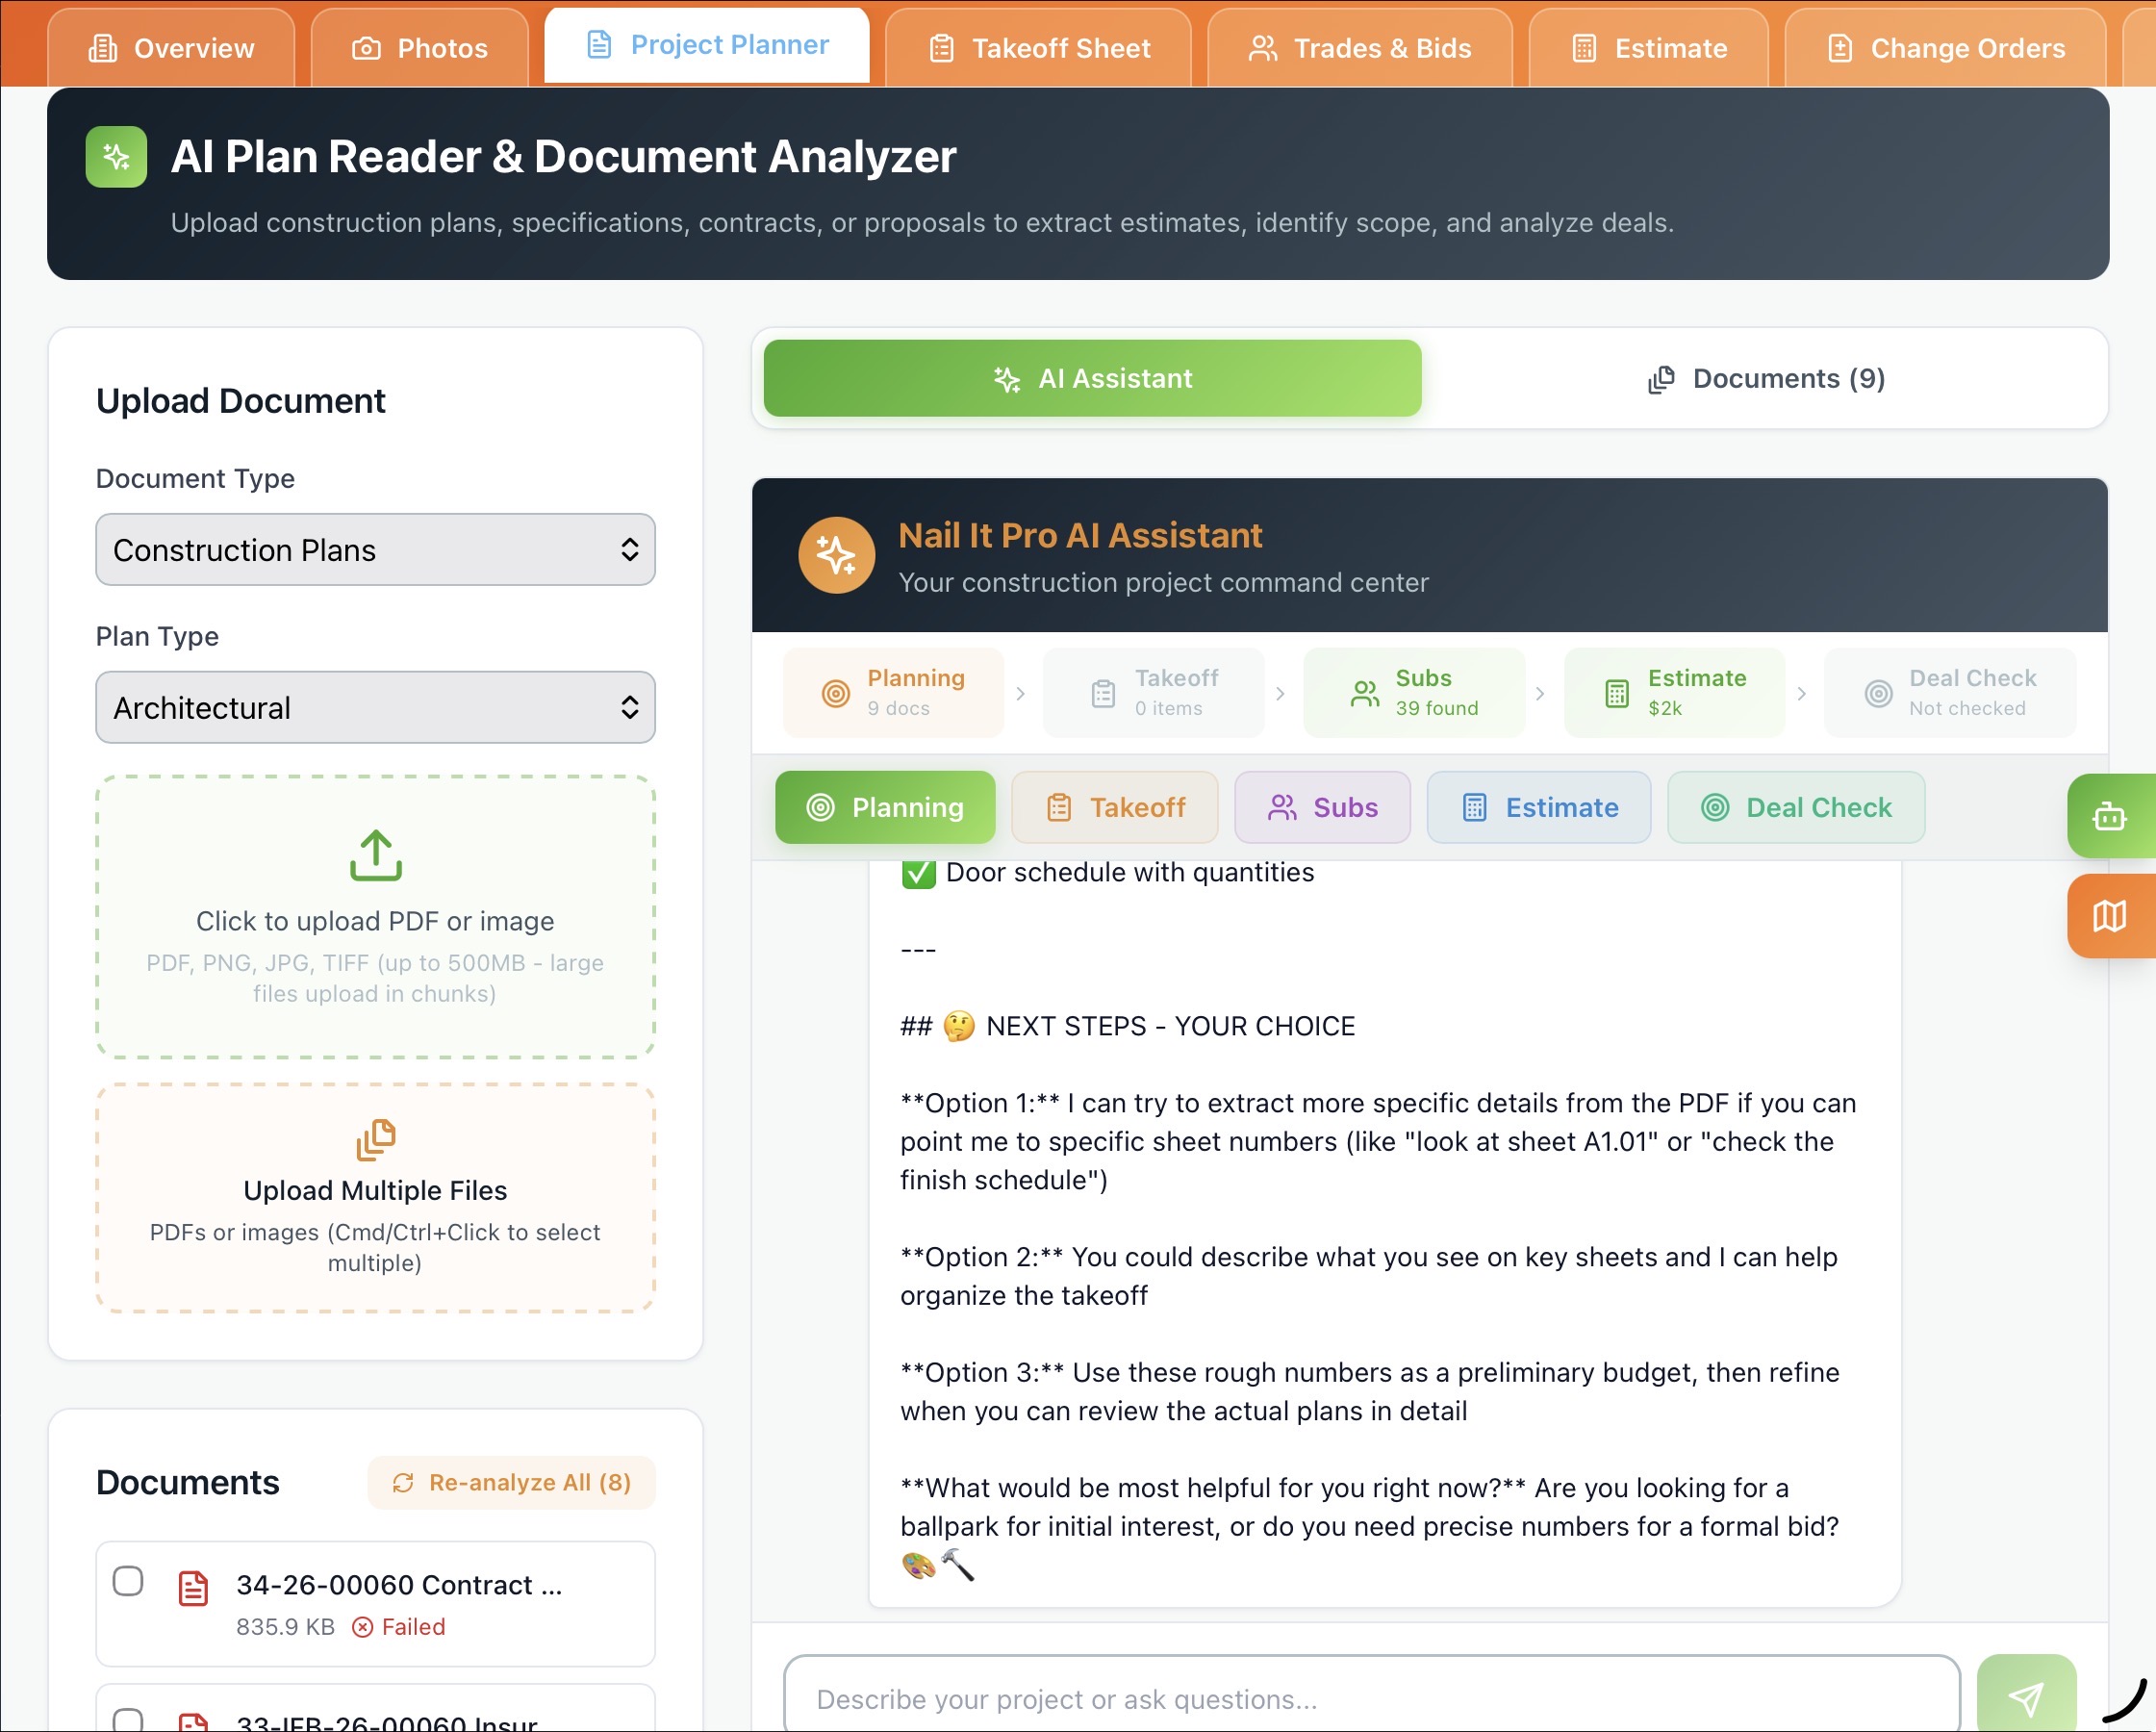
Task: Open the Change Orders document icon
Action: (x=1840, y=47)
